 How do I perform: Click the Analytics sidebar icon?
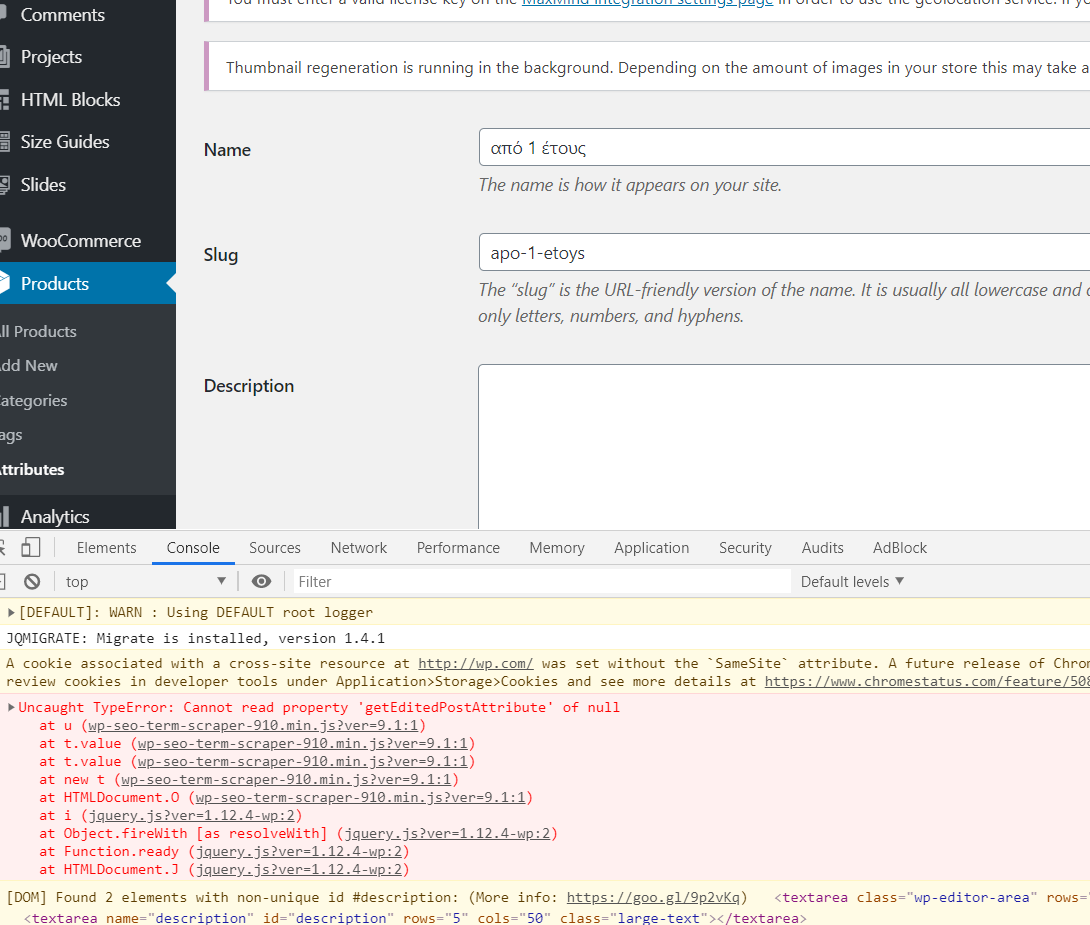[4, 516]
